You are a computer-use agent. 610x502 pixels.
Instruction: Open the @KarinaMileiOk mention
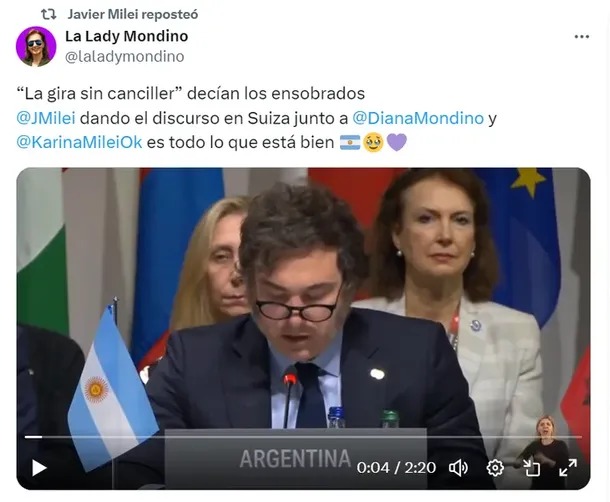point(79,142)
